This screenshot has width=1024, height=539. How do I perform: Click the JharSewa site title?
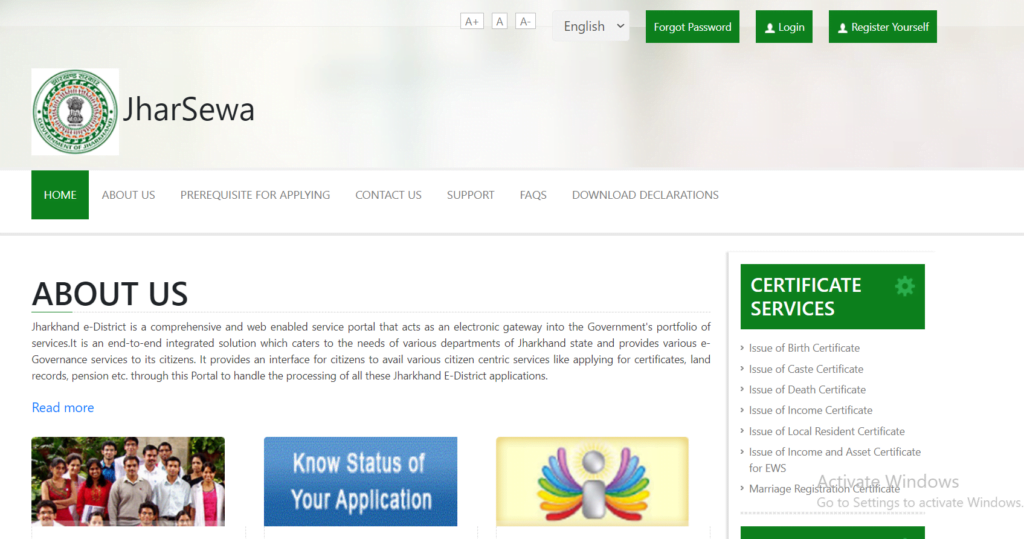coord(188,109)
